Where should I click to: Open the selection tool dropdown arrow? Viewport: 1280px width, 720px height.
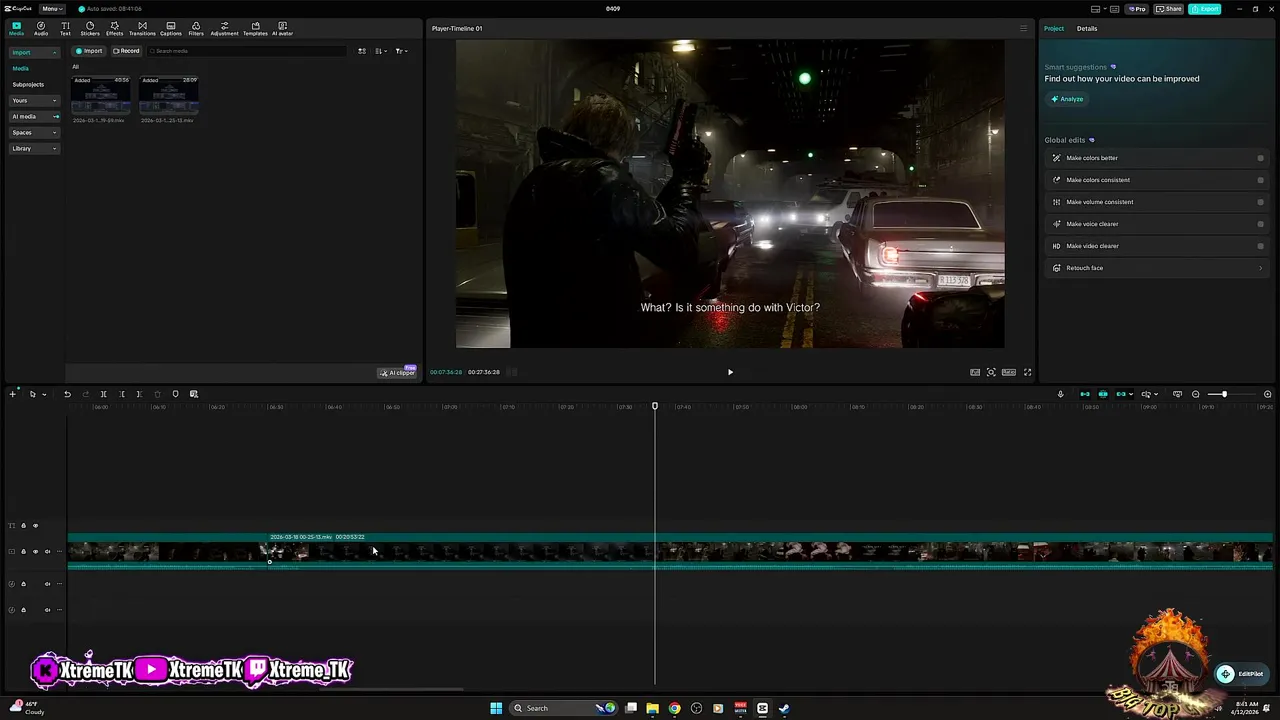pyautogui.click(x=44, y=394)
